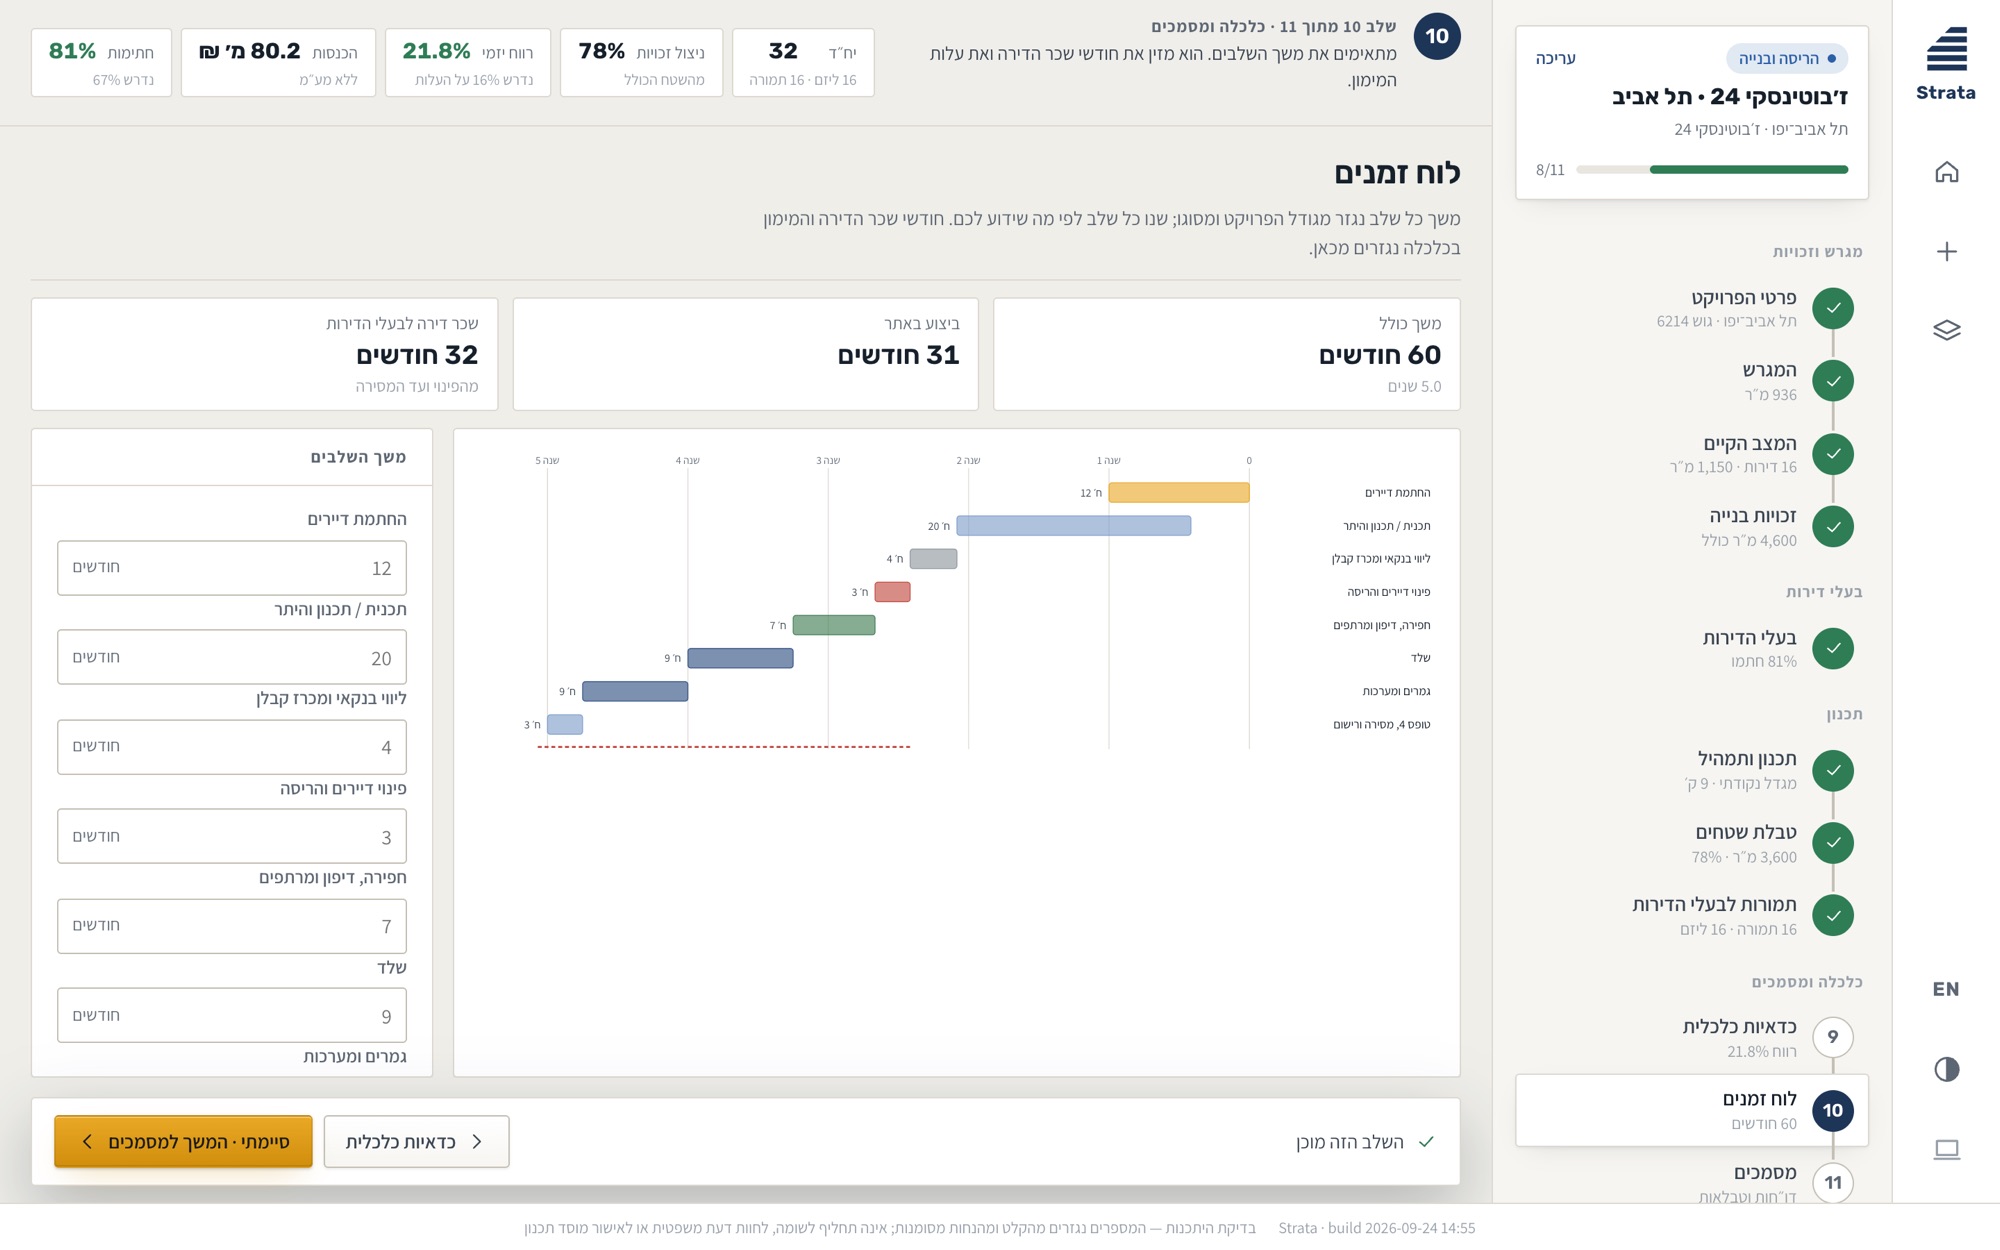Open step תמורות לבעלי הדירות check circle
Screen dimensions: 2000x1250
[1833, 916]
